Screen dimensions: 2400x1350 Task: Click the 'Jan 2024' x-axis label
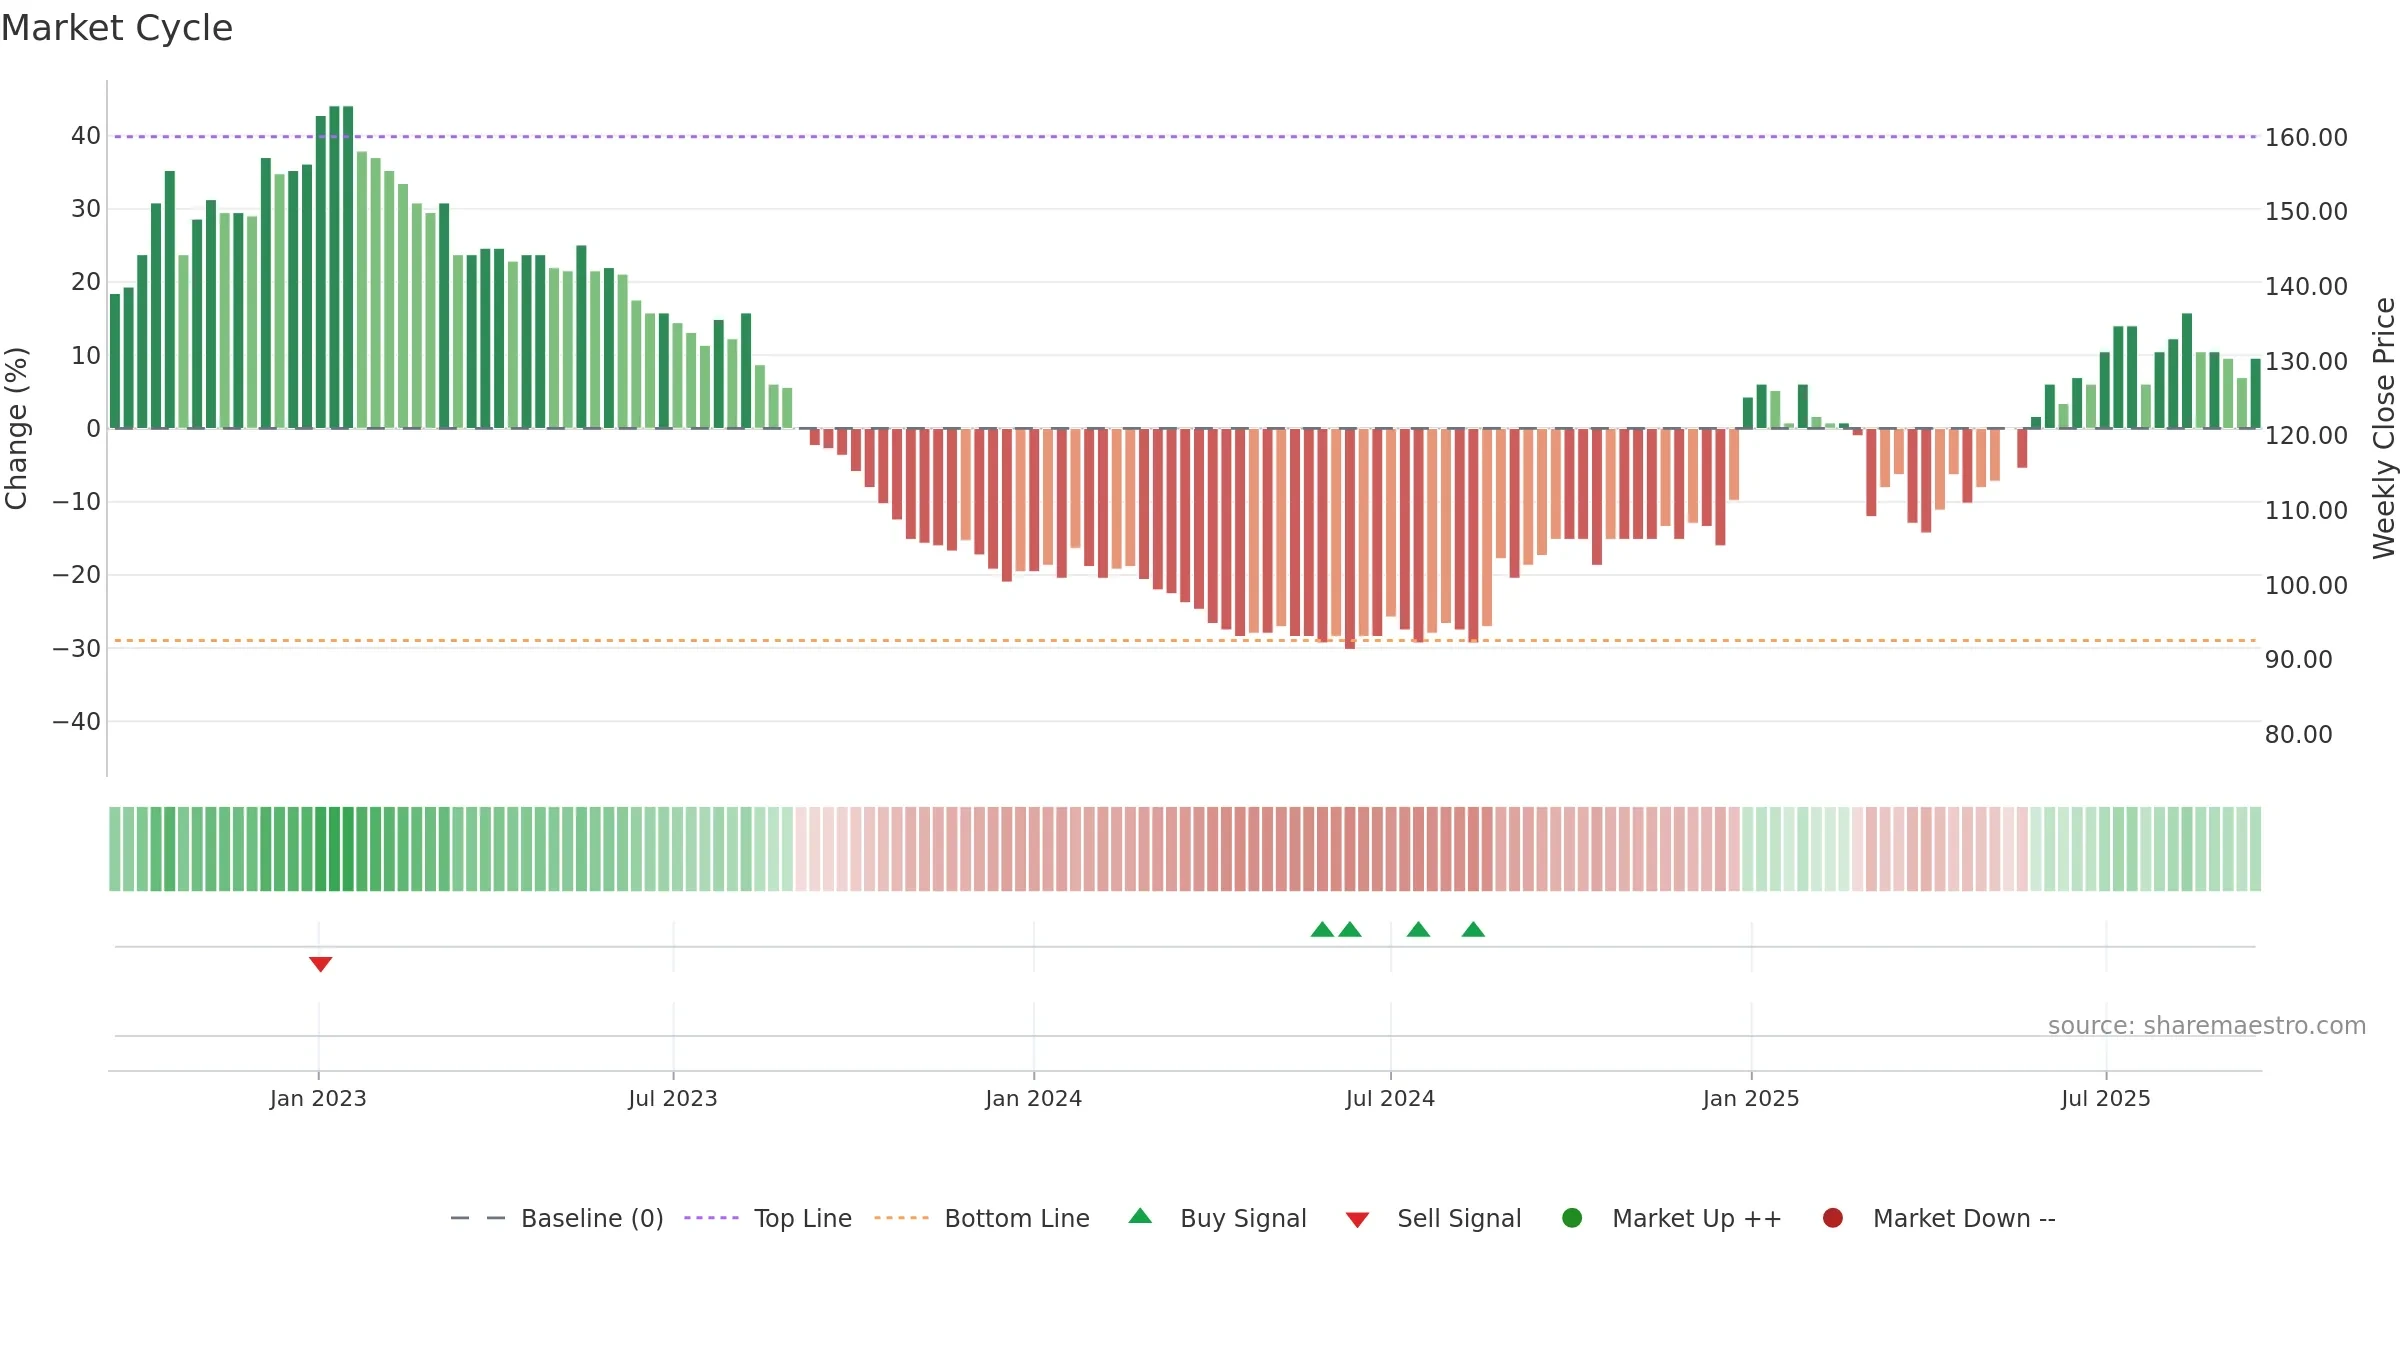(x=1034, y=1098)
